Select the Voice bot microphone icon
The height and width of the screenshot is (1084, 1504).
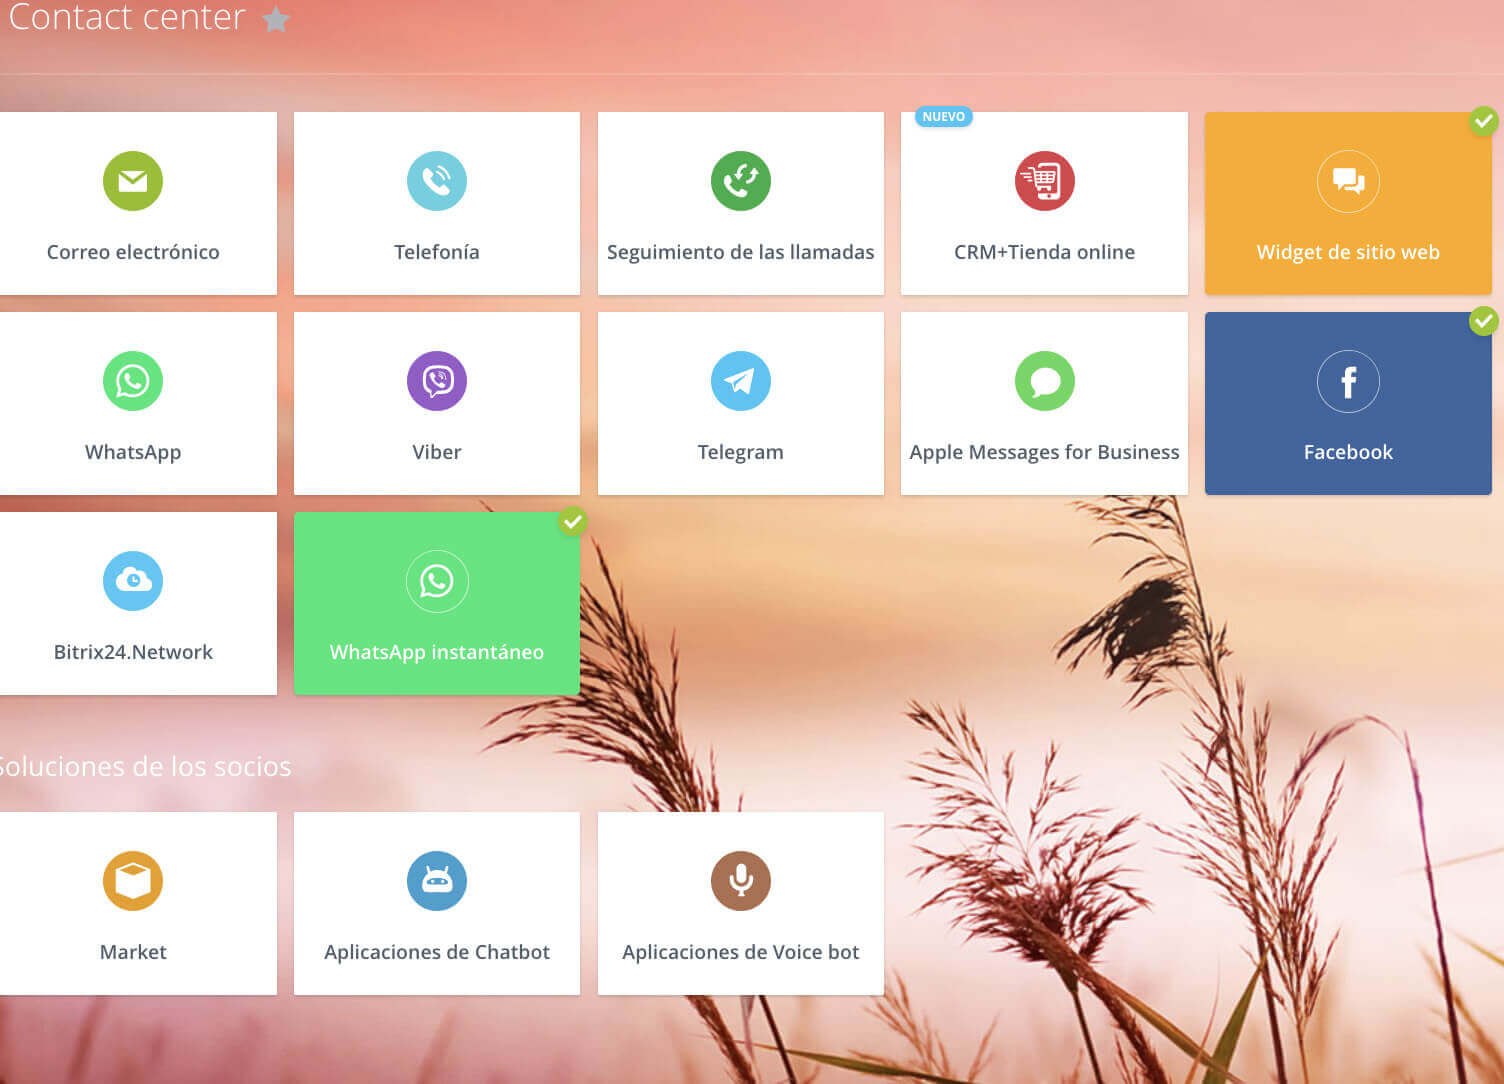click(x=740, y=881)
